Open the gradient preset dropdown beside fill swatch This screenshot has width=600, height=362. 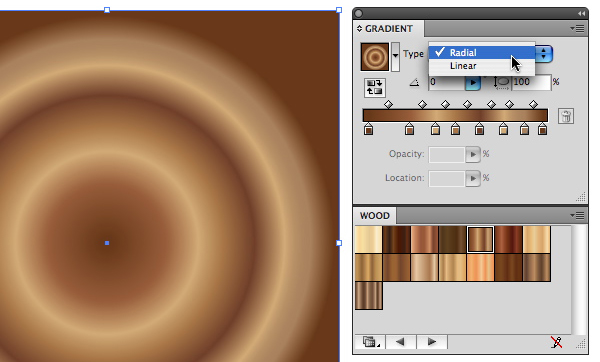pos(395,57)
